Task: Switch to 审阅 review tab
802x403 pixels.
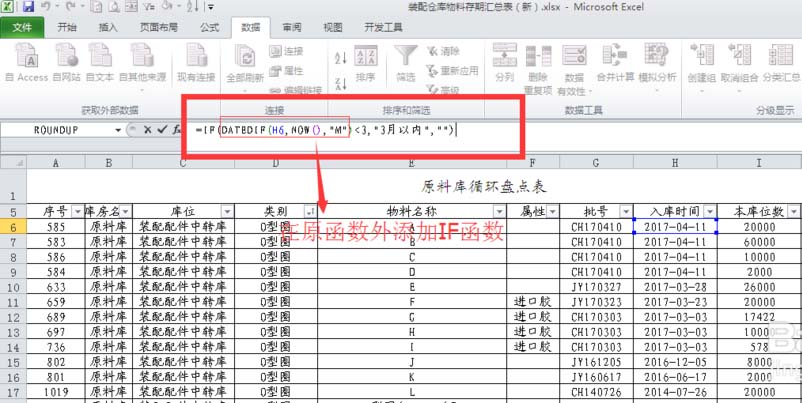Action: [292, 28]
